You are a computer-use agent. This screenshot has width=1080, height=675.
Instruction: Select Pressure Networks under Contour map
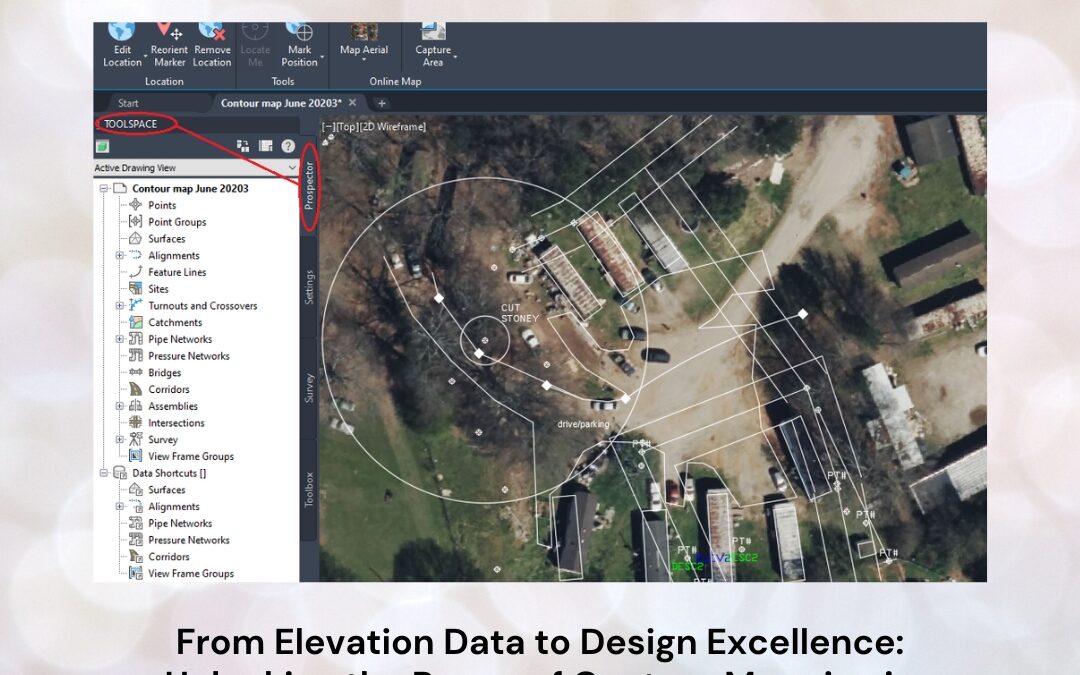[x=189, y=356]
